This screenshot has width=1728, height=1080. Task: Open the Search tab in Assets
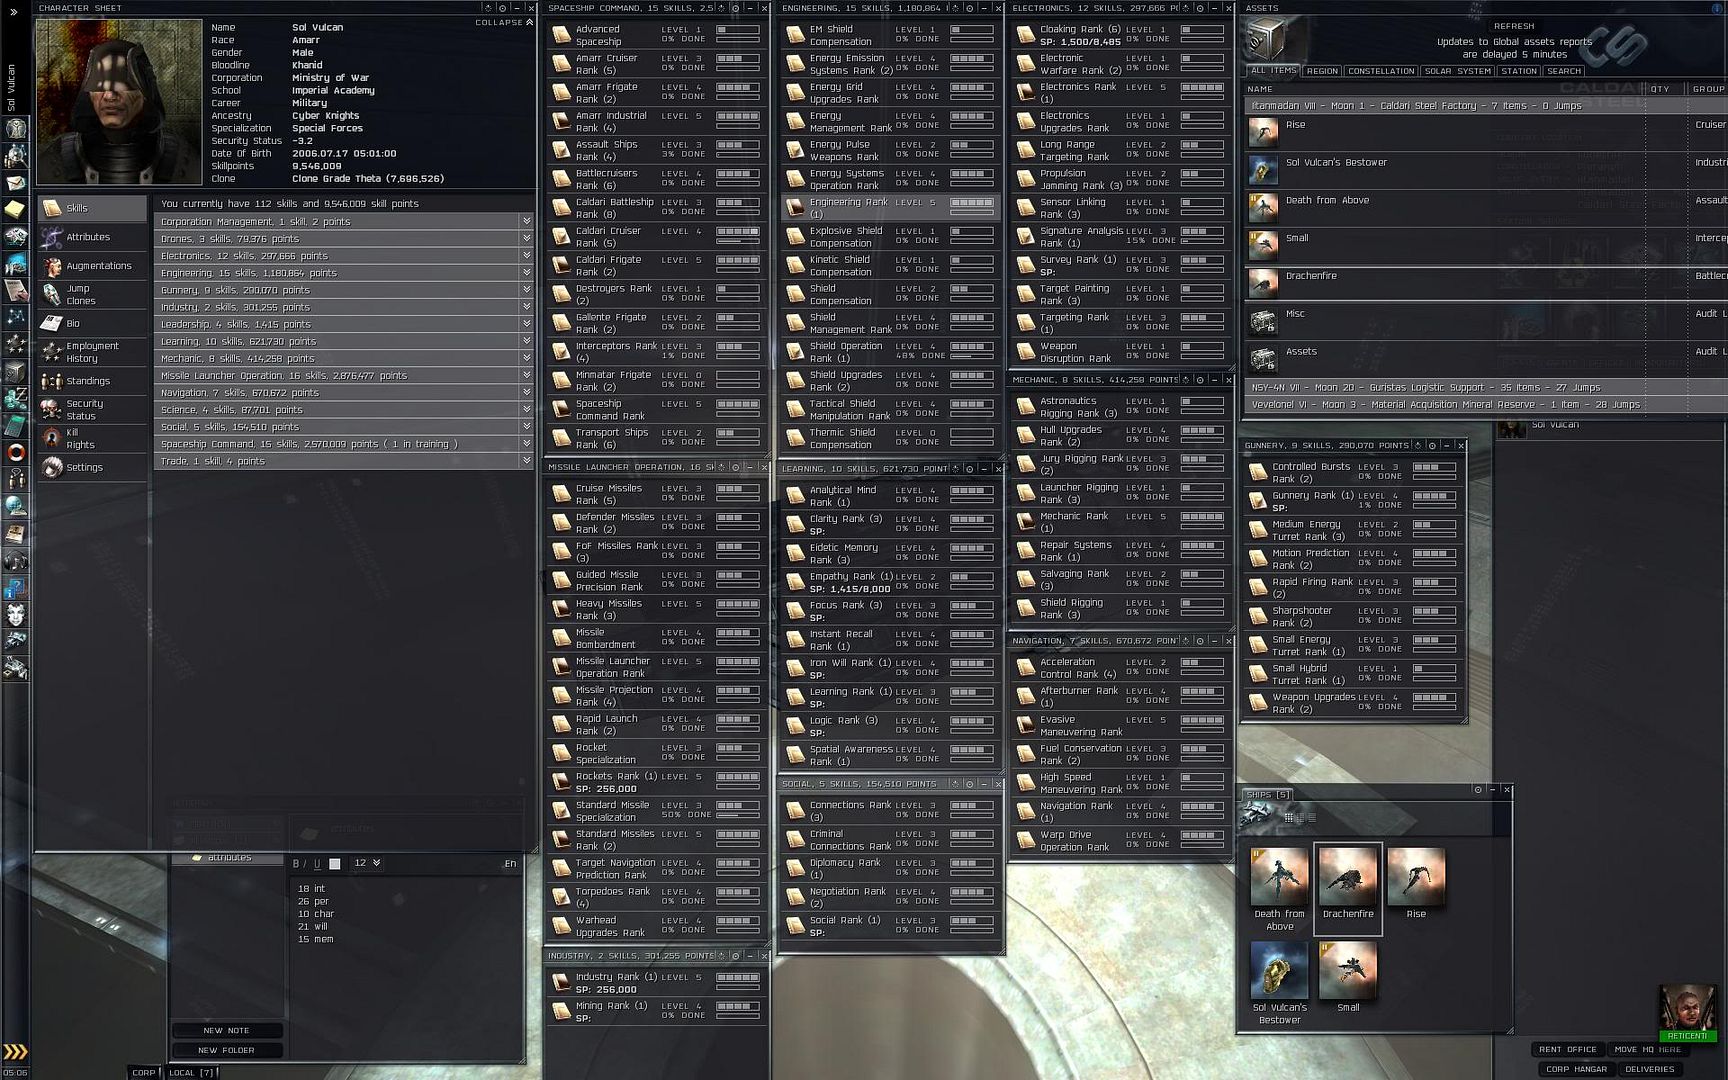(1563, 71)
